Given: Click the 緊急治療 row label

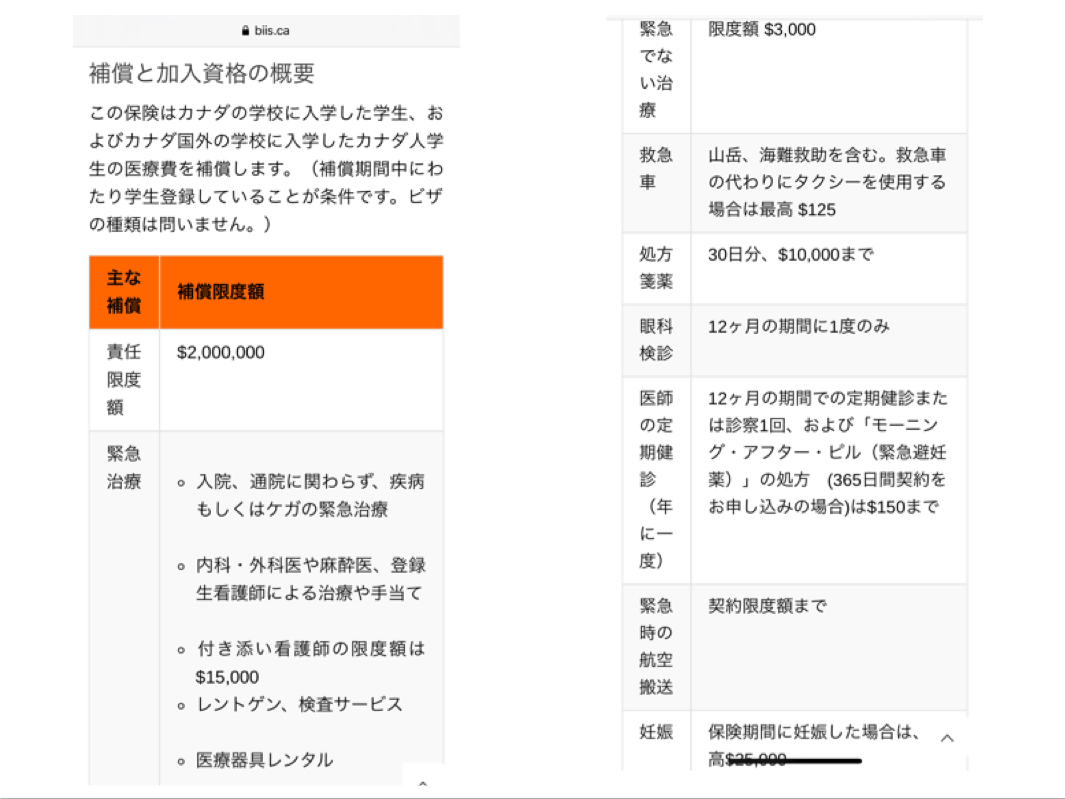Looking at the screenshot, I should (x=124, y=467).
